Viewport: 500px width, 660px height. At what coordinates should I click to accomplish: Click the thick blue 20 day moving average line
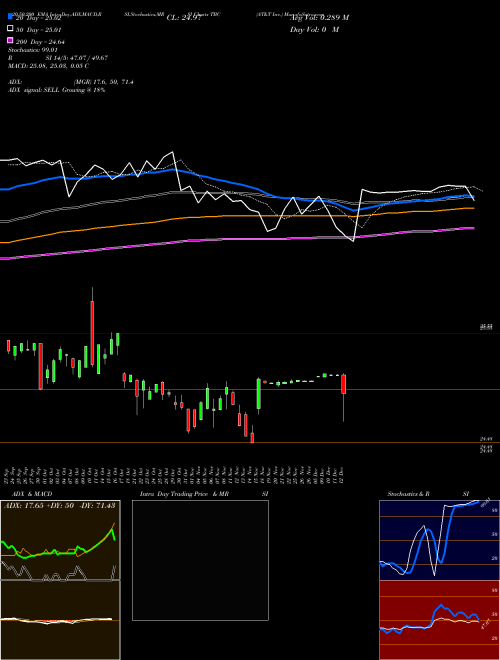(236, 184)
